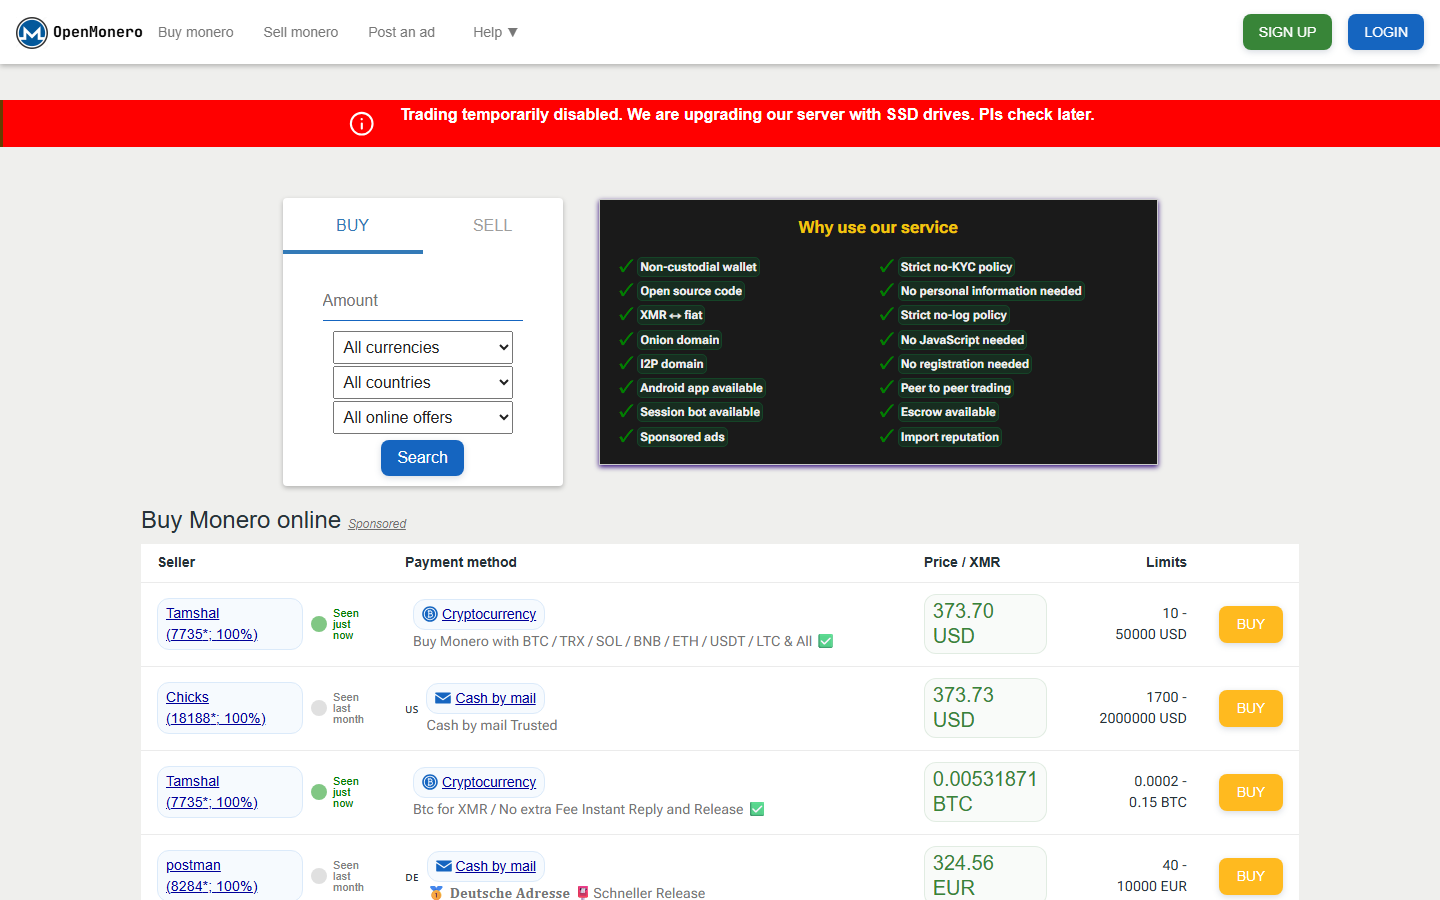Click the grey status dot for postman
This screenshot has height=900, width=1440.
click(319, 876)
